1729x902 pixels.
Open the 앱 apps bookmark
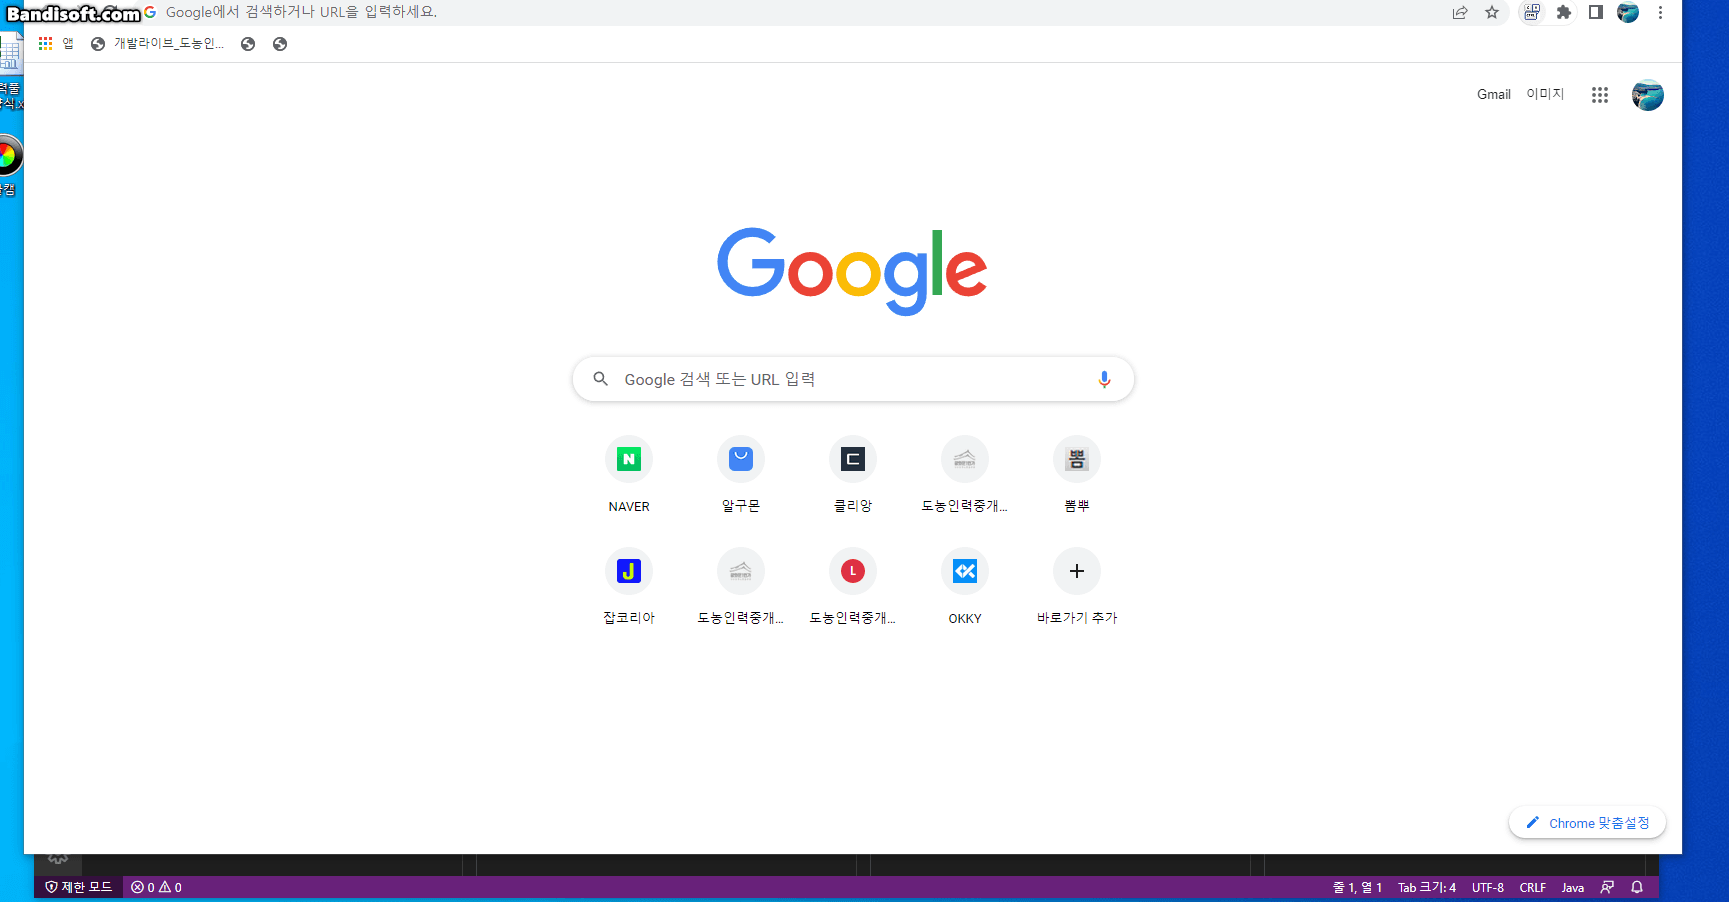(56, 44)
